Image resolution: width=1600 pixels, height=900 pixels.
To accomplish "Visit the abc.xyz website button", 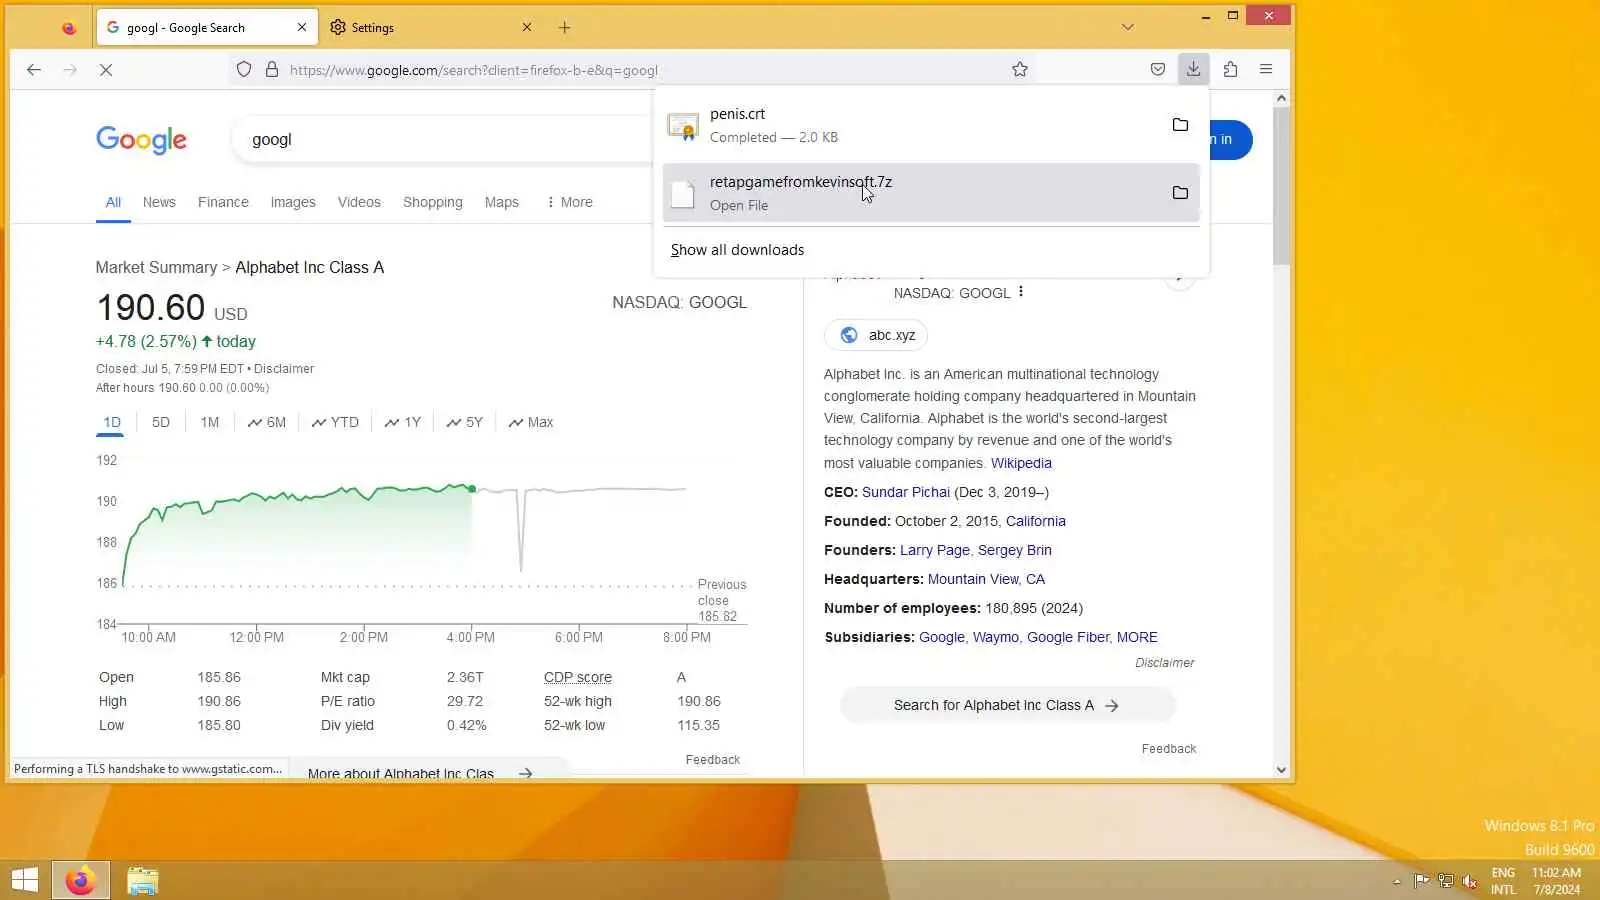I will pyautogui.click(x=876, y=335).
